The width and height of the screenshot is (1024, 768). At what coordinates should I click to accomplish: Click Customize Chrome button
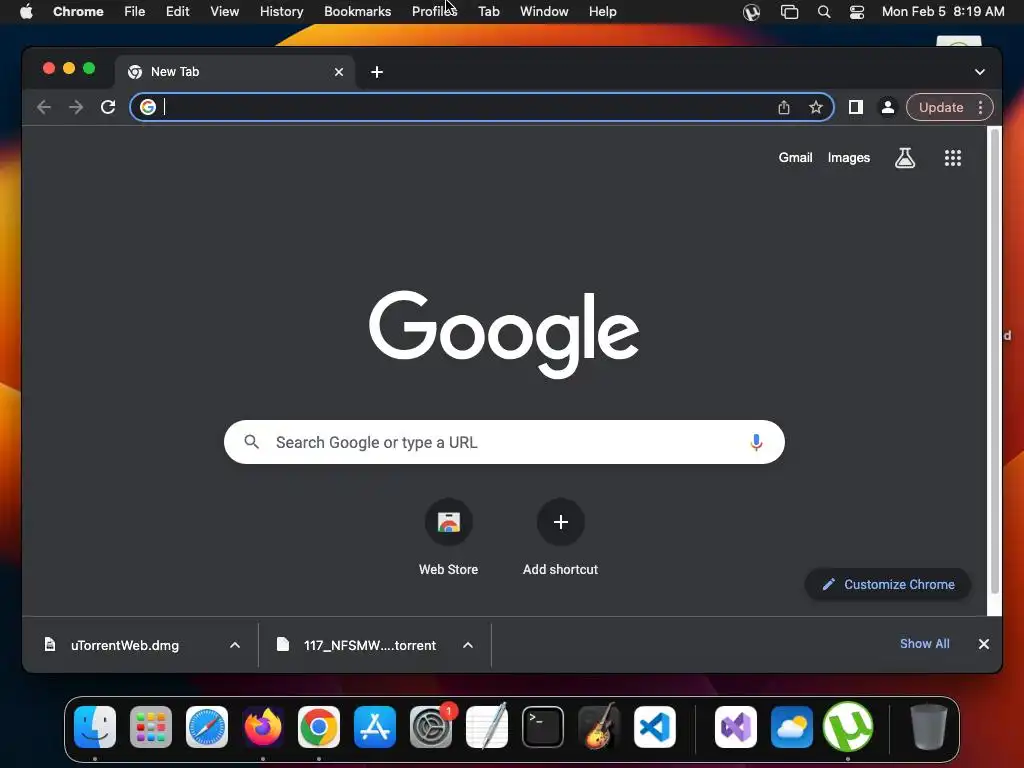pyautogui.click(x=888, y=584)
